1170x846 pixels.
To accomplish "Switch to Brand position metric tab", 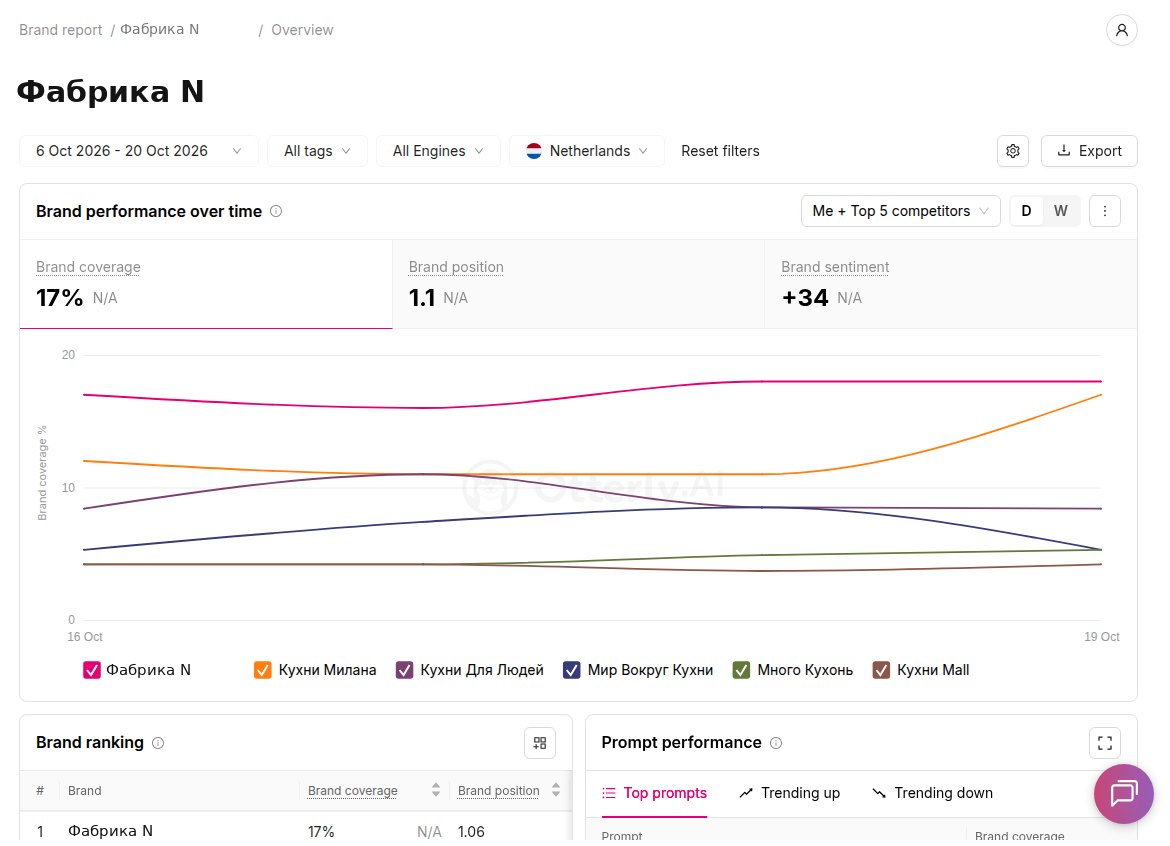I will pos(578,284).
